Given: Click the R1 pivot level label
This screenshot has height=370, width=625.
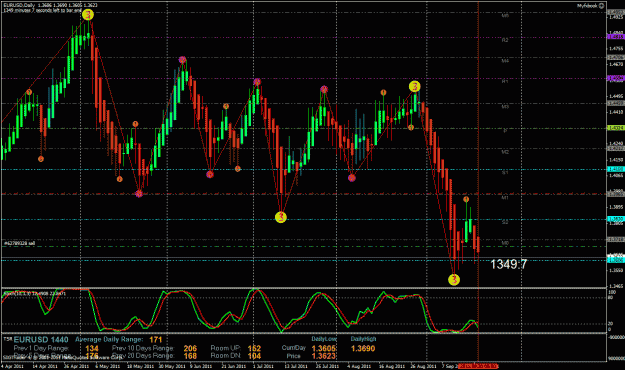Looking at the screenshot, I should click(505, 81).
